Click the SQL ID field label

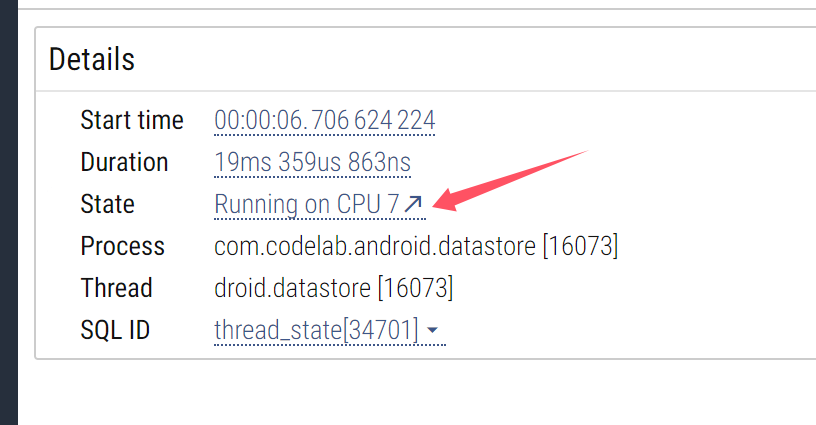tap(115, 330)
